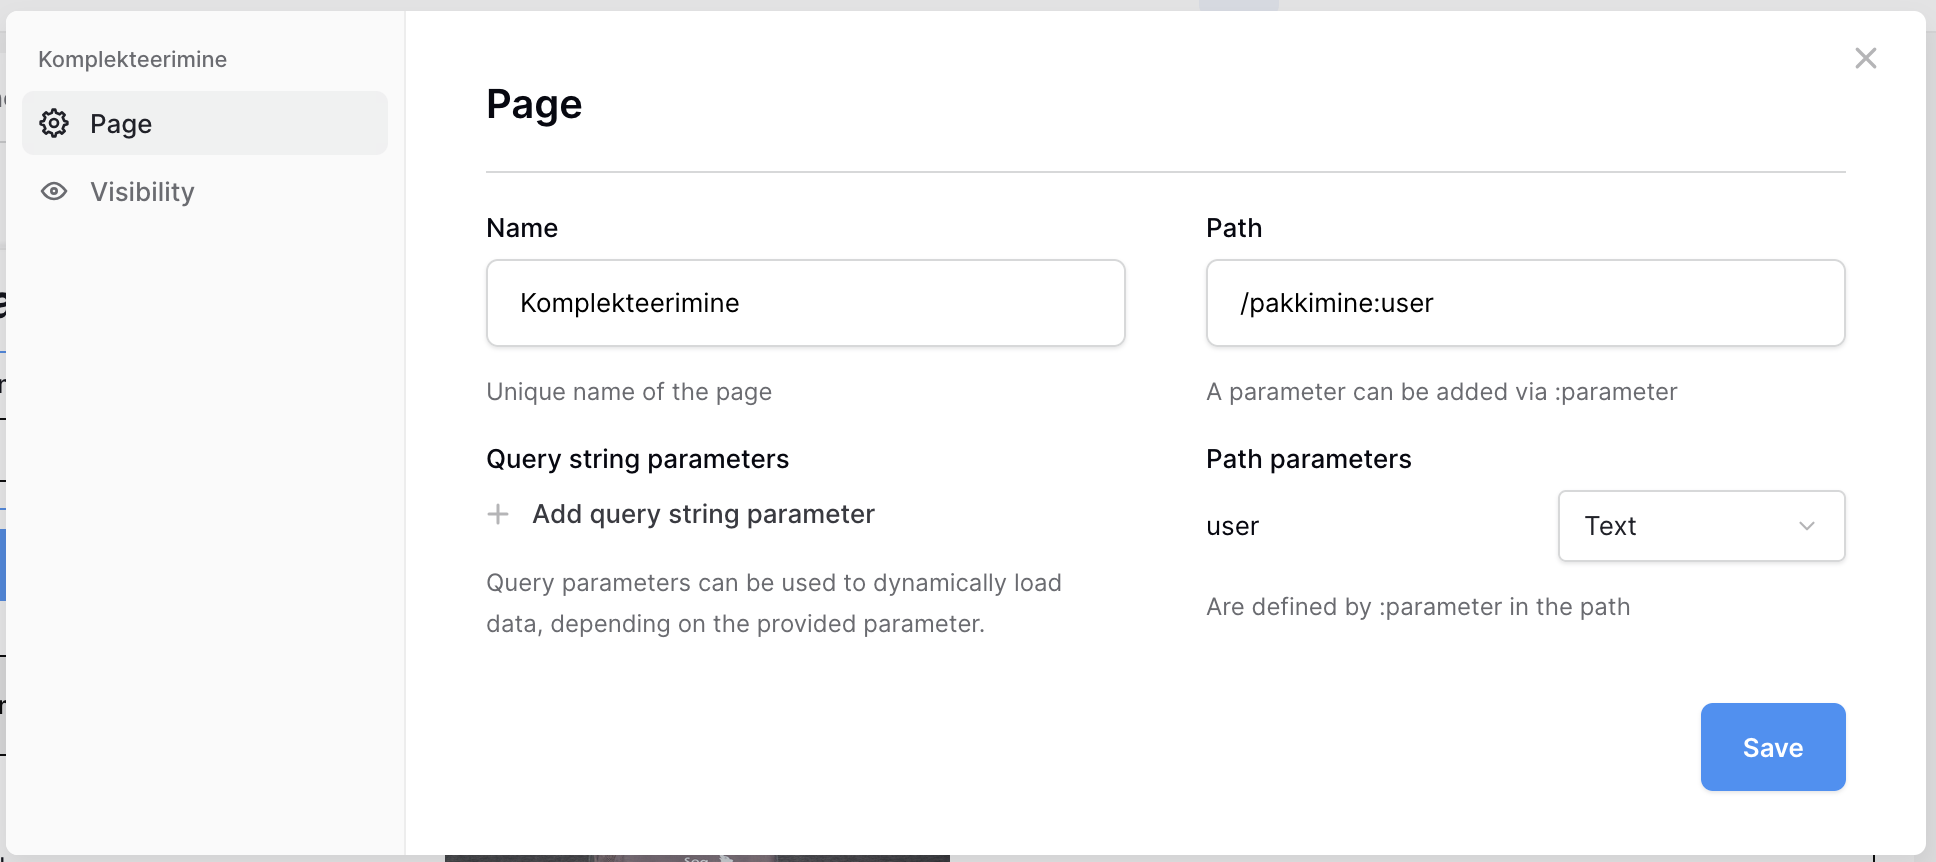Viewport: 1936px width, 862px height.
Task: Switch to the Visibility settings tab
Action: tap(142, 192)
